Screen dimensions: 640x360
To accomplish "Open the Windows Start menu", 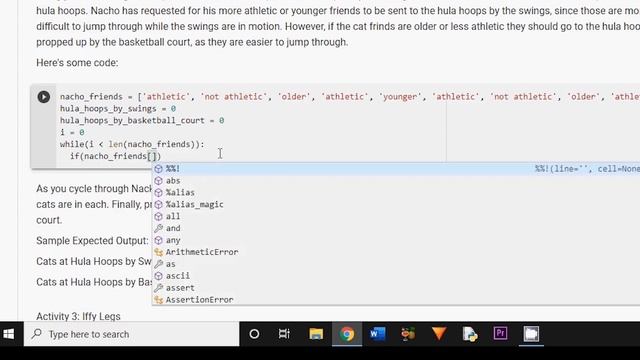I will (9, 334).
